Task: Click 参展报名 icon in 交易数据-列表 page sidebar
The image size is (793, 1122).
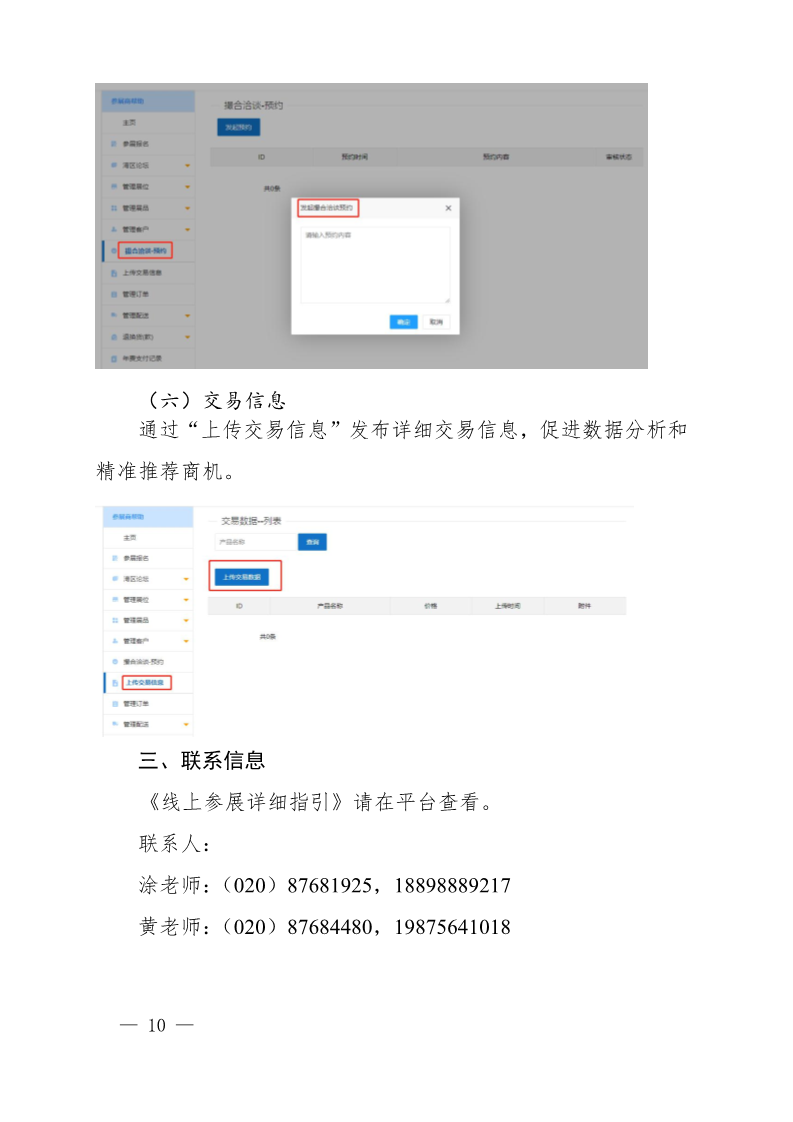Action: (115, 558)
